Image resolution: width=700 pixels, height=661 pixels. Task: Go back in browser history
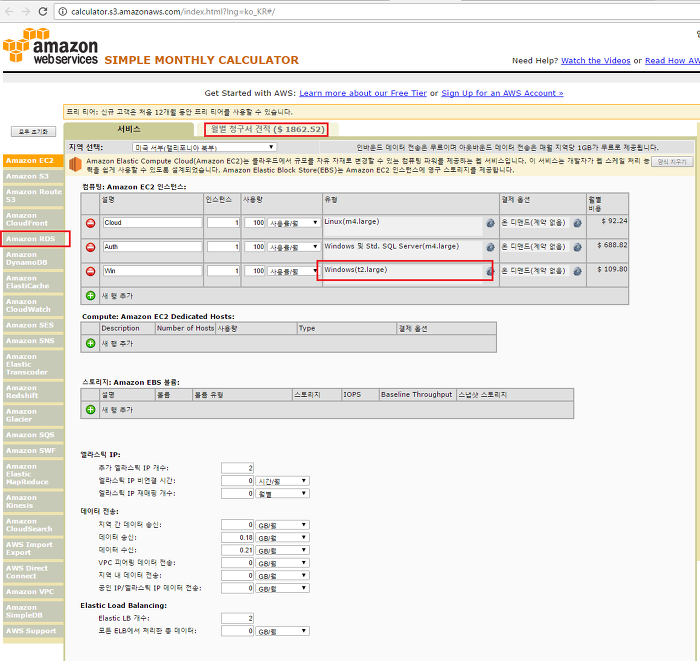(9, 12)
